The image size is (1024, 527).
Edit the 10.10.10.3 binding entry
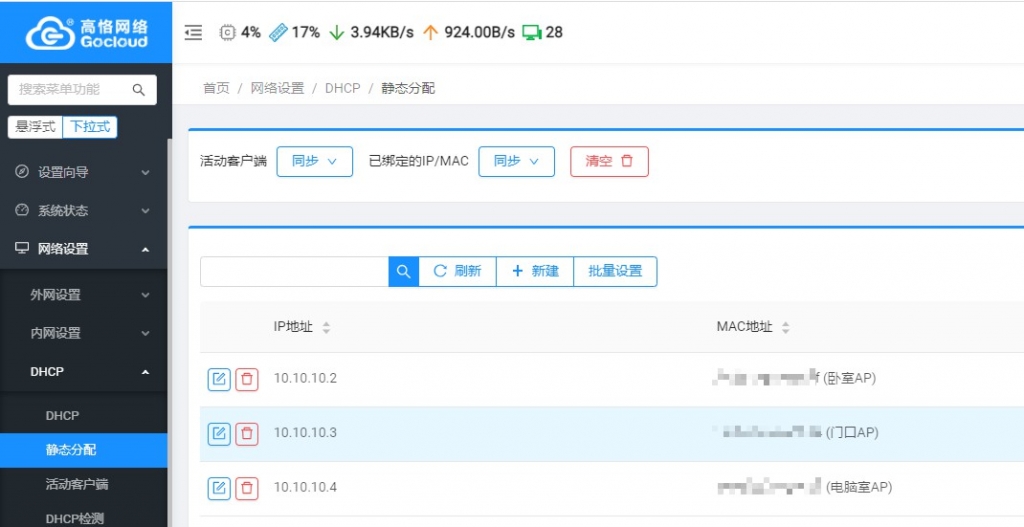[219, 434]
